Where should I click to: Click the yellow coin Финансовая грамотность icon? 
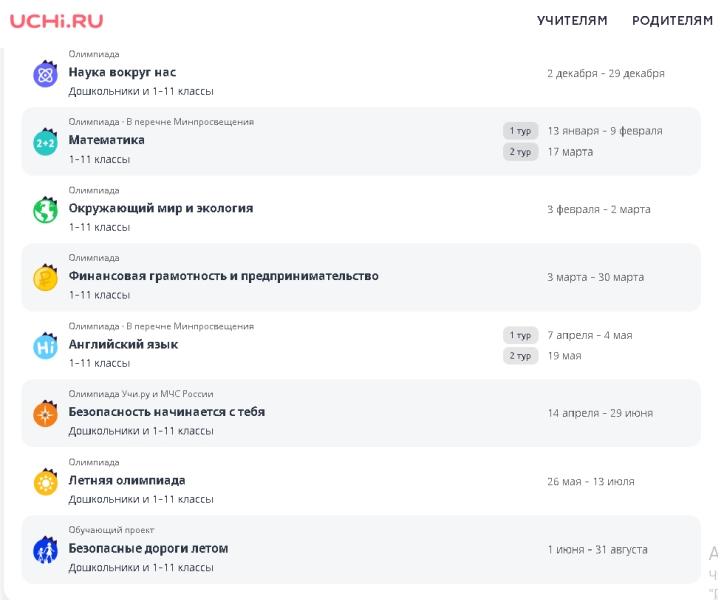[x=45, y=278]
